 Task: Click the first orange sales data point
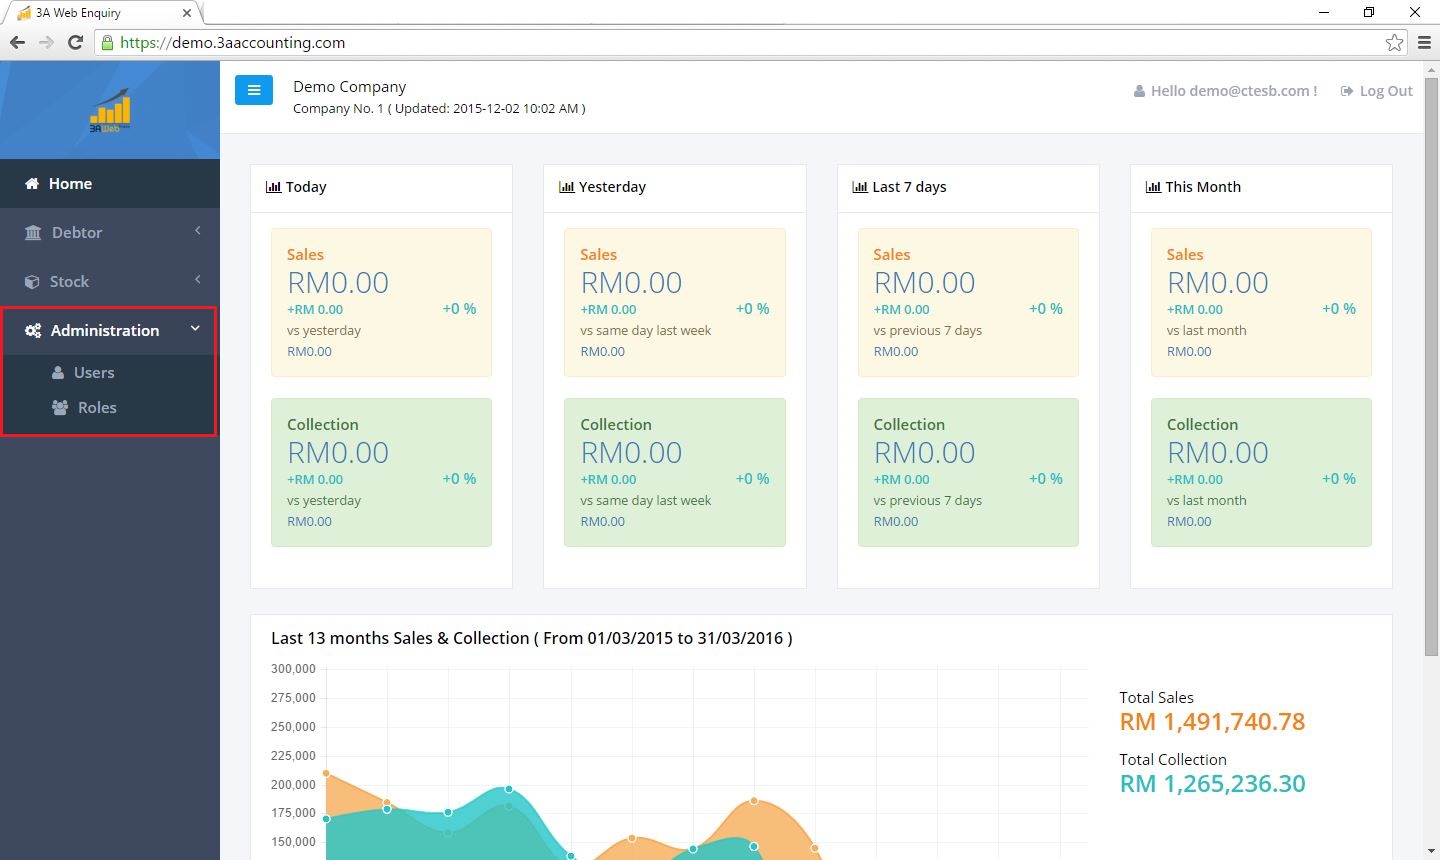[326, 773]
